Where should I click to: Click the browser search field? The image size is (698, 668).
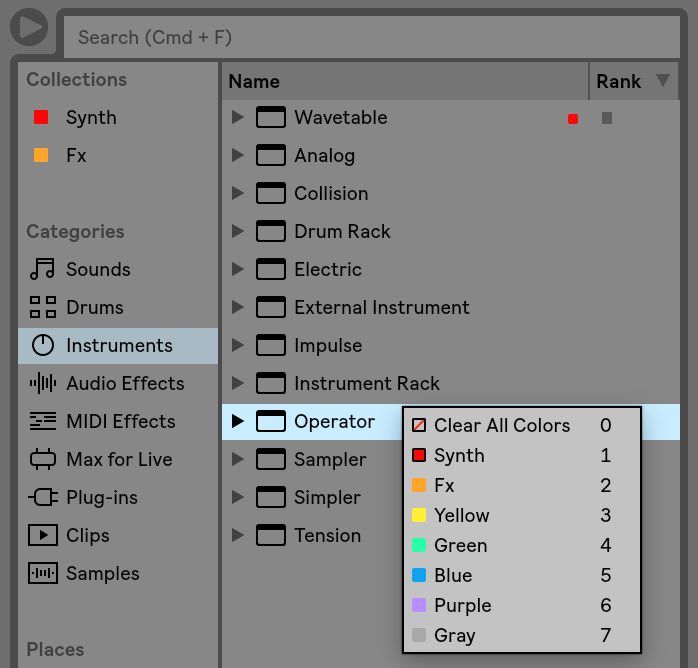372,37
